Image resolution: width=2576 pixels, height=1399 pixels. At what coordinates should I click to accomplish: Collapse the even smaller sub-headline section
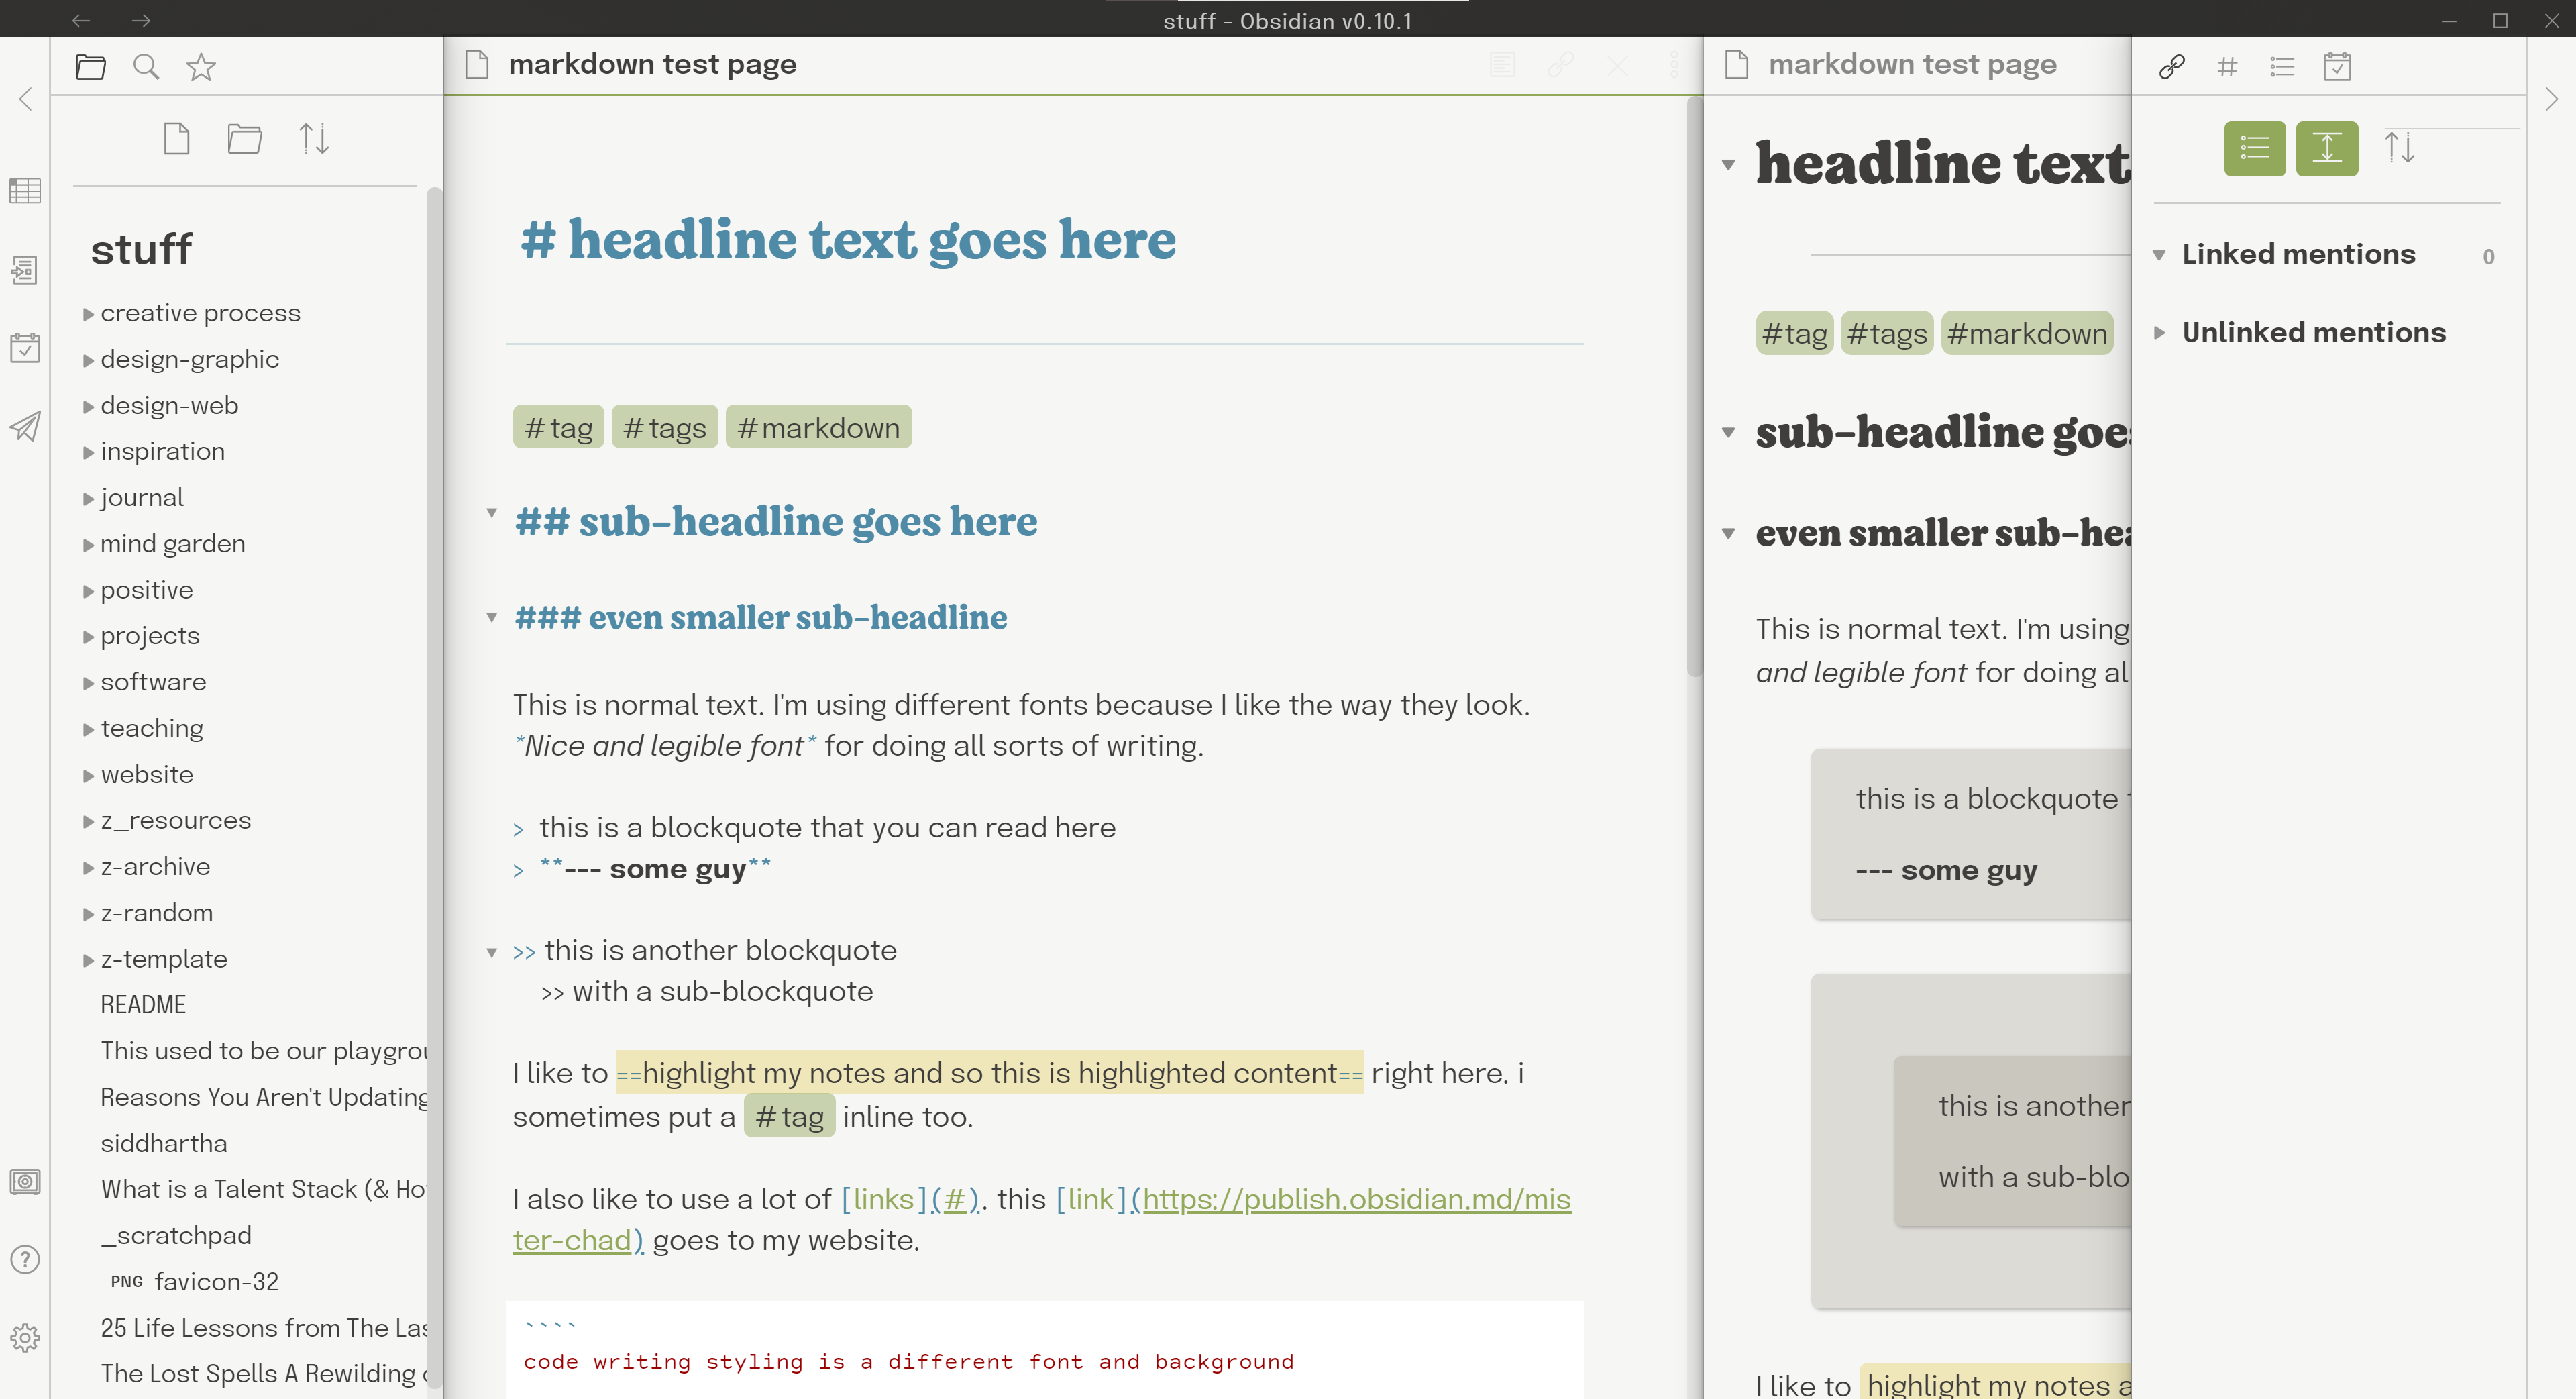[492, 615]
